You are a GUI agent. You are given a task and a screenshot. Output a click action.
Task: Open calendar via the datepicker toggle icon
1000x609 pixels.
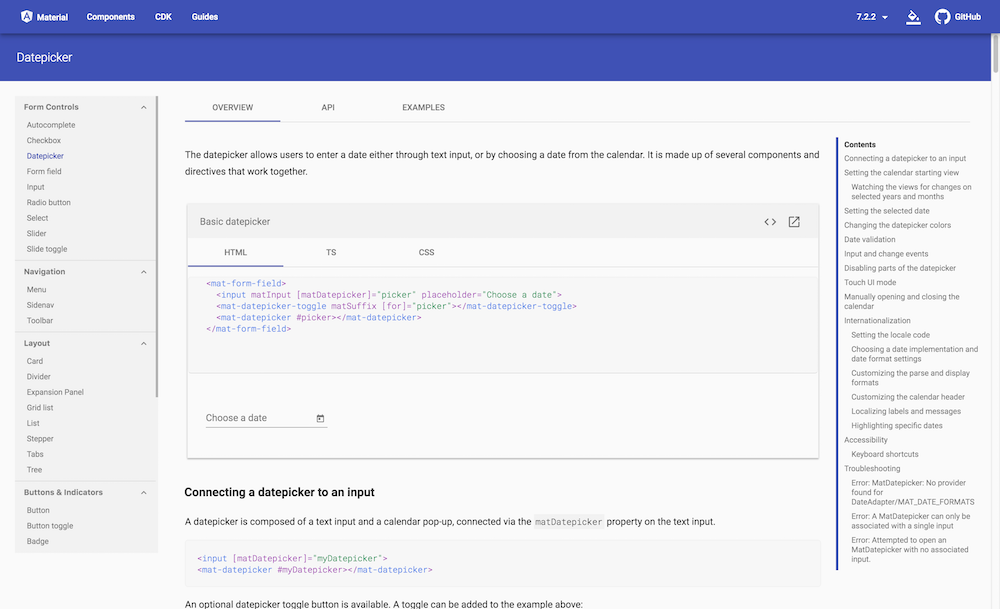tap(320, 418)
